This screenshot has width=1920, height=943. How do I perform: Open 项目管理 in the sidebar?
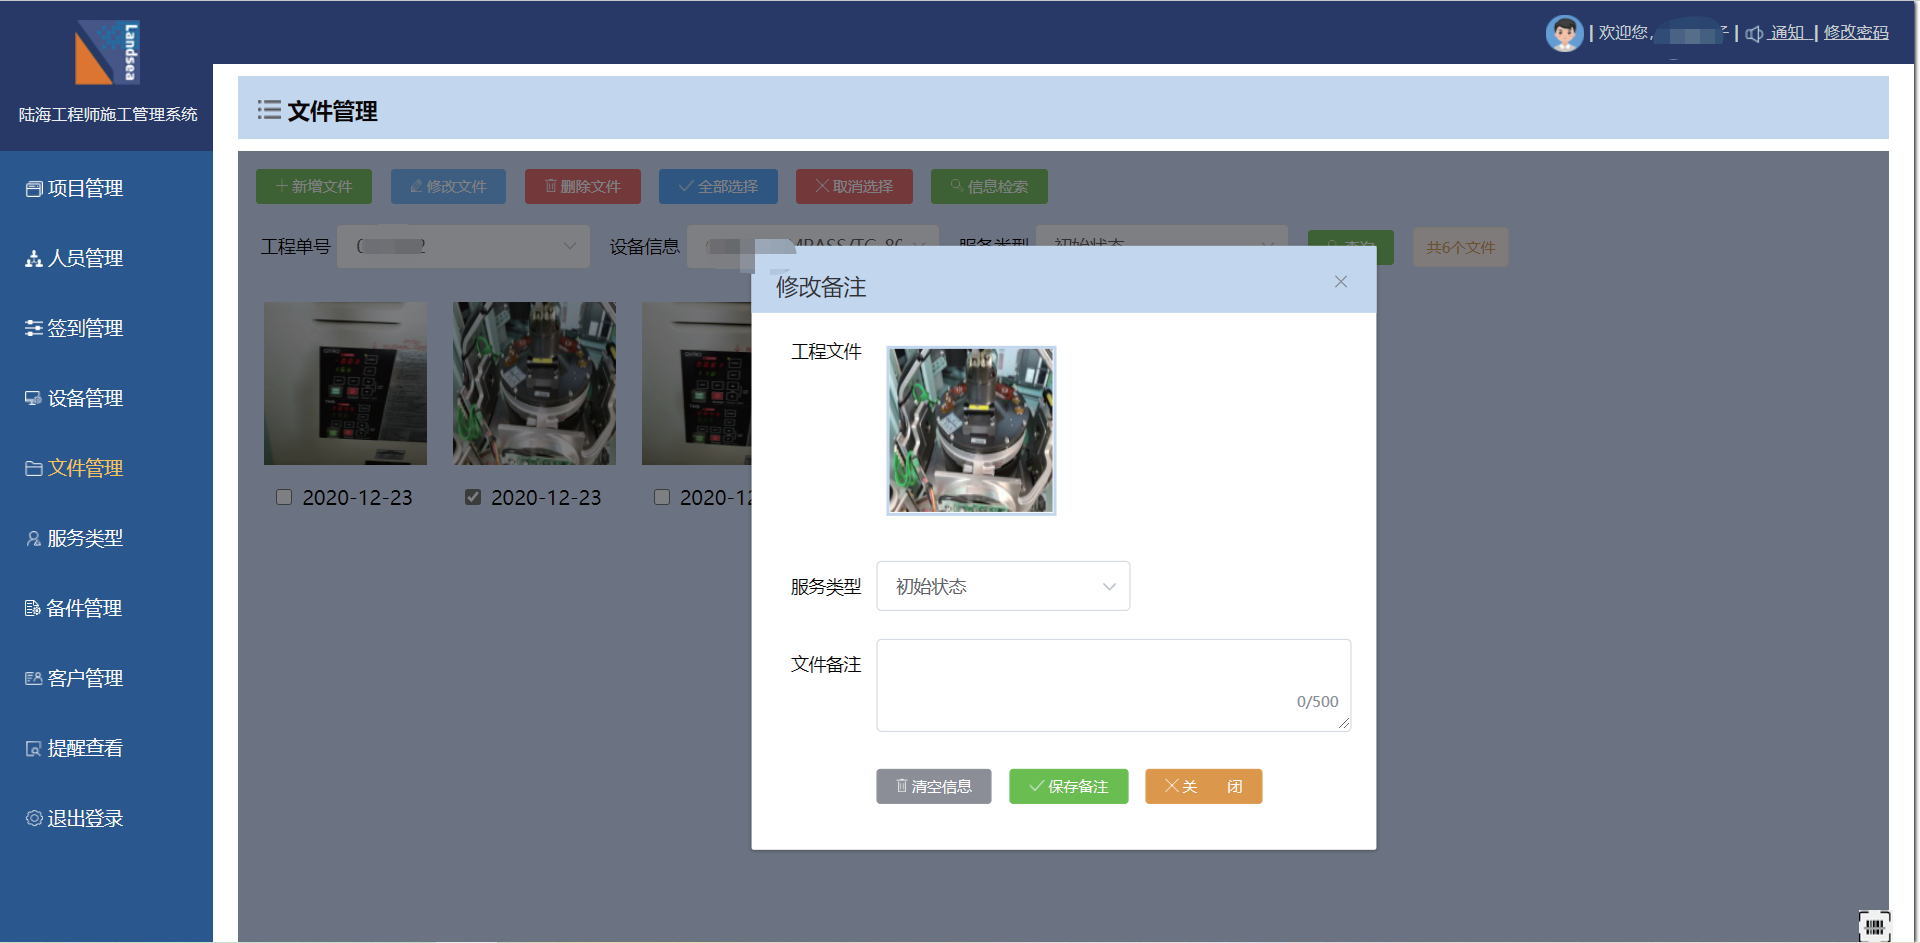[85, 188]
